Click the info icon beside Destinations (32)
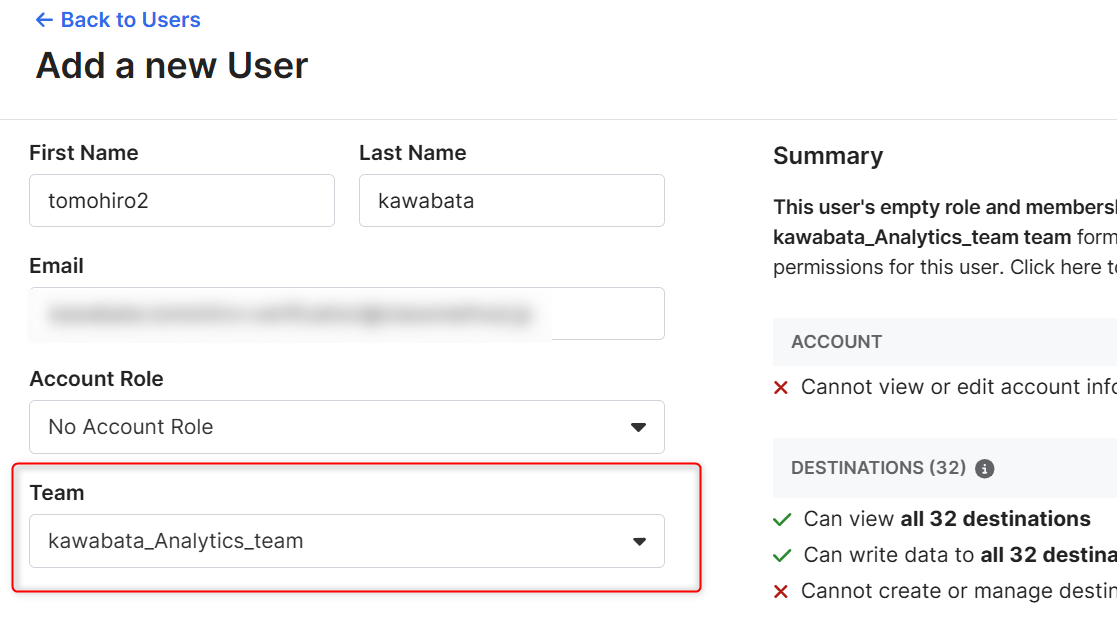The image size is (1117, 626). 985,468
